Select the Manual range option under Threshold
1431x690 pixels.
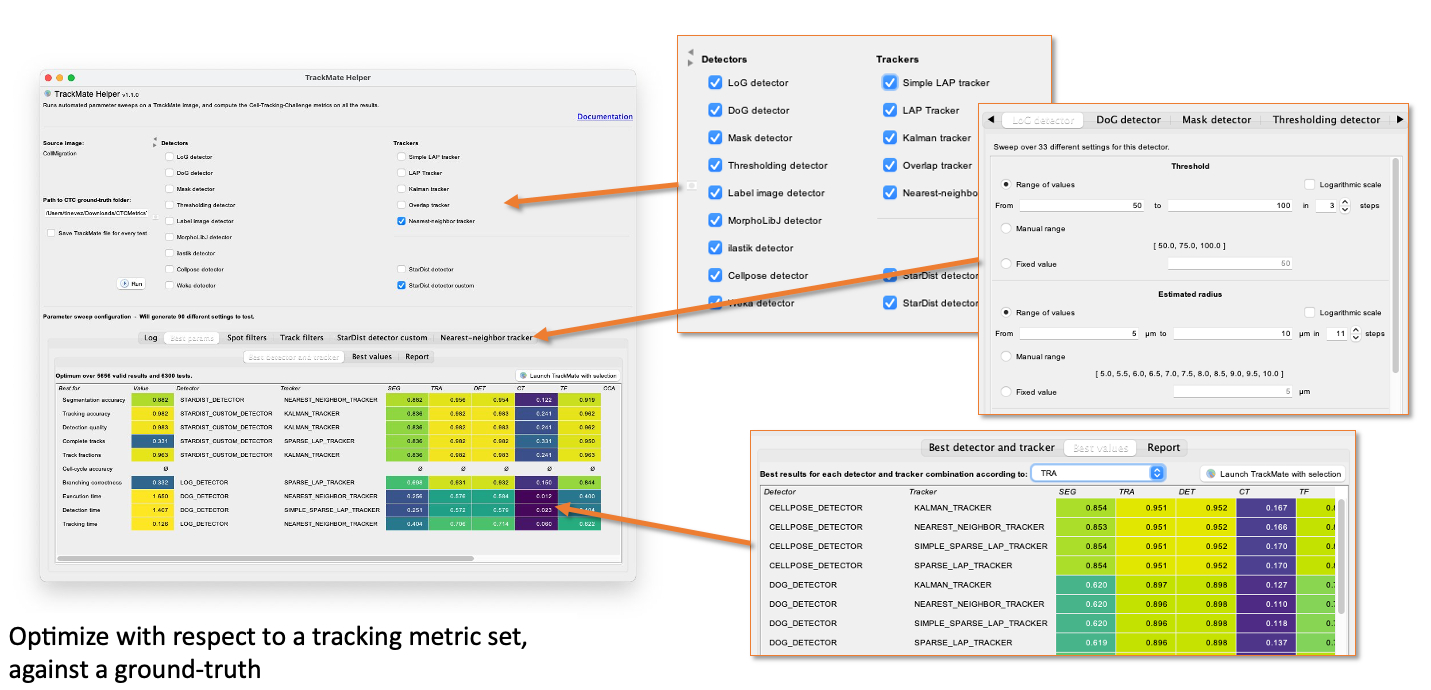[1006, 229]
